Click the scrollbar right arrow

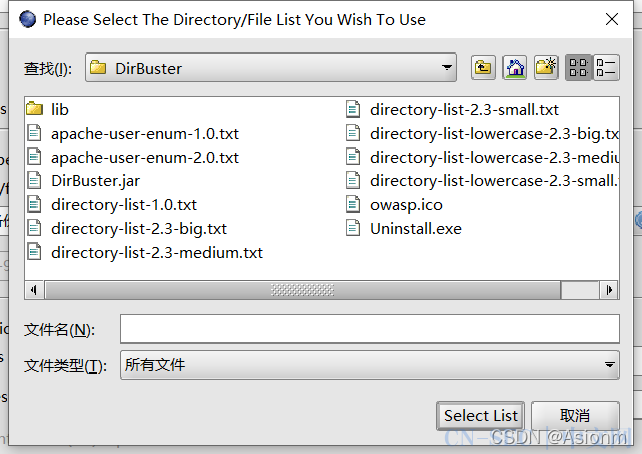pos(610,290)
